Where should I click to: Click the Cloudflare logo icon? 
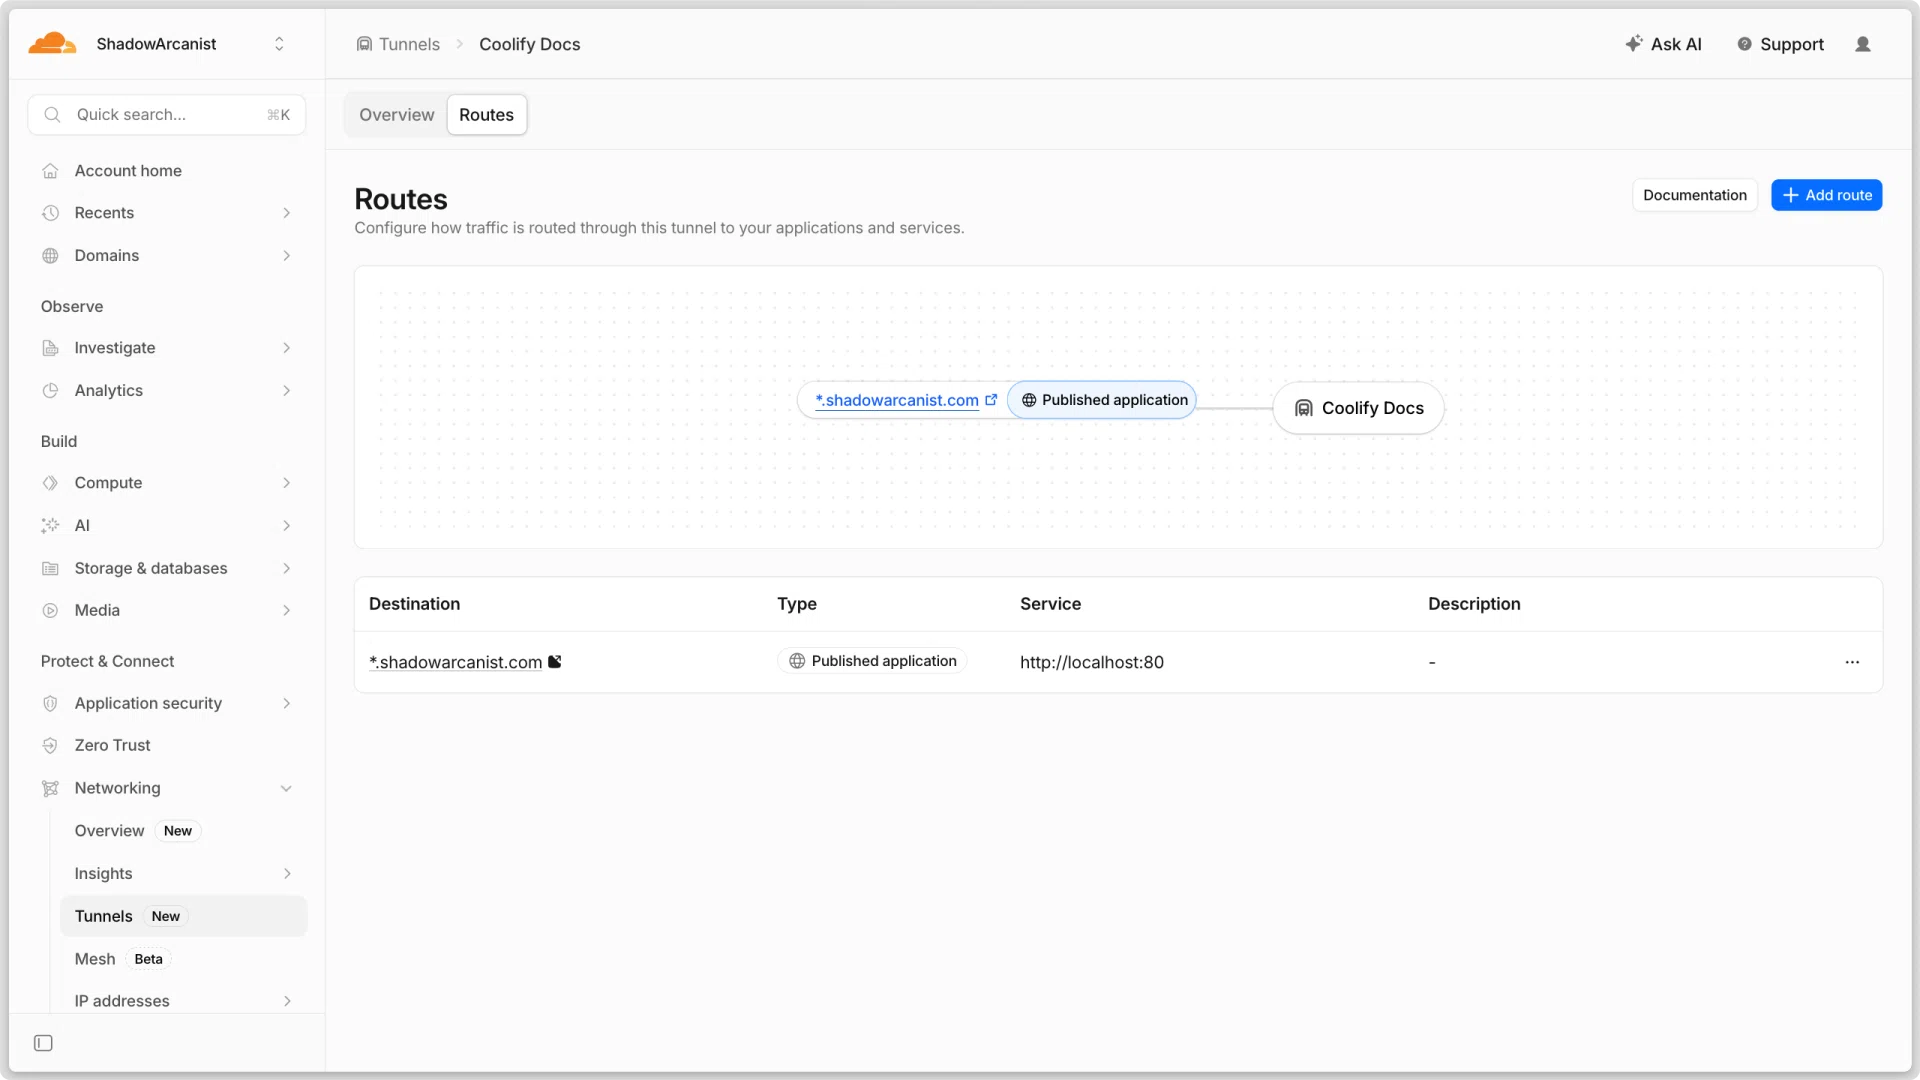point(52,44)
